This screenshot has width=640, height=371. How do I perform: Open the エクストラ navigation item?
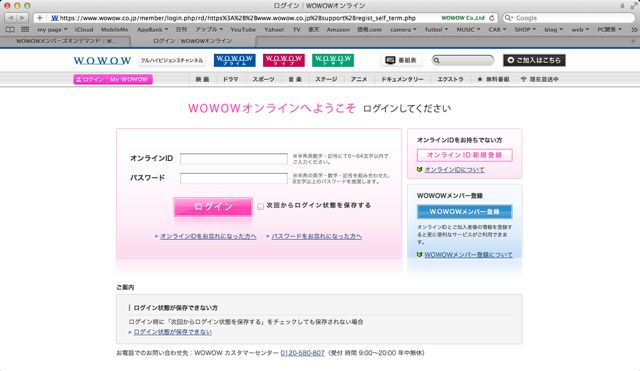click(x=451, y=79)
